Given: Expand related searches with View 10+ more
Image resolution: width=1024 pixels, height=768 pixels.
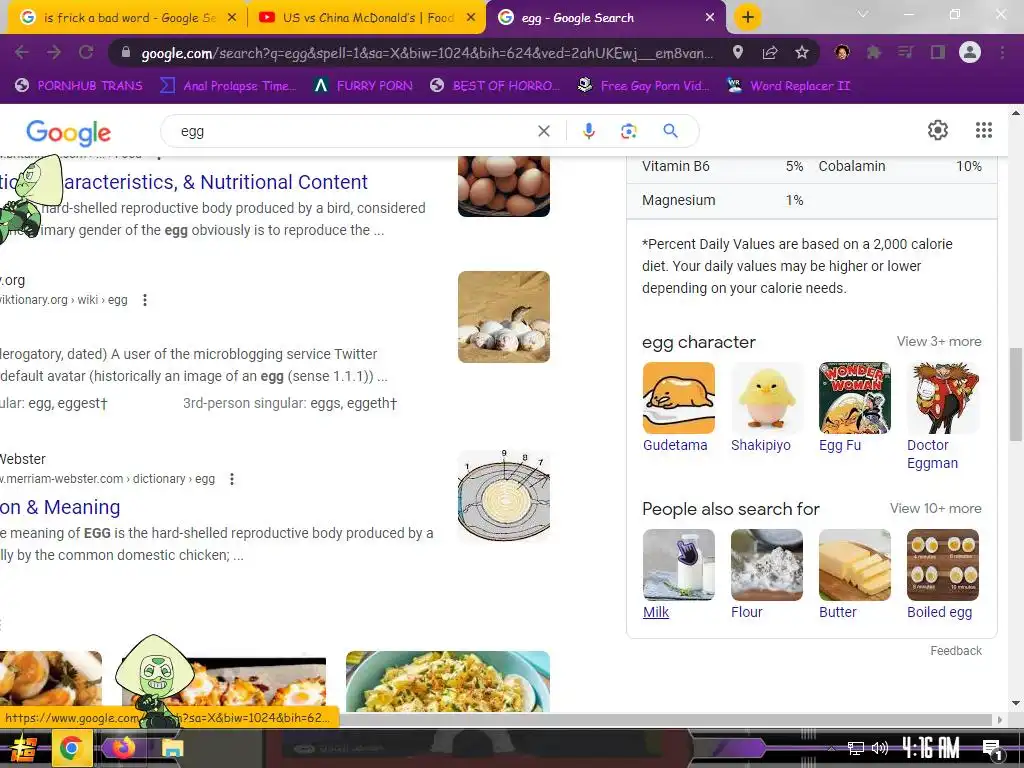Looking at the screenshot, I should tap(935, 508).
